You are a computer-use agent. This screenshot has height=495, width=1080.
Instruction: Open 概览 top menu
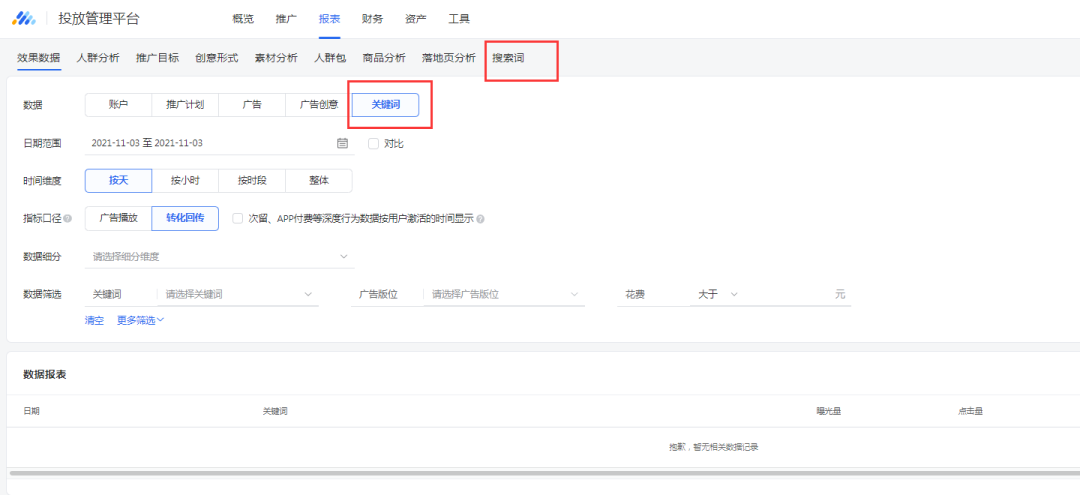(243, 19)
